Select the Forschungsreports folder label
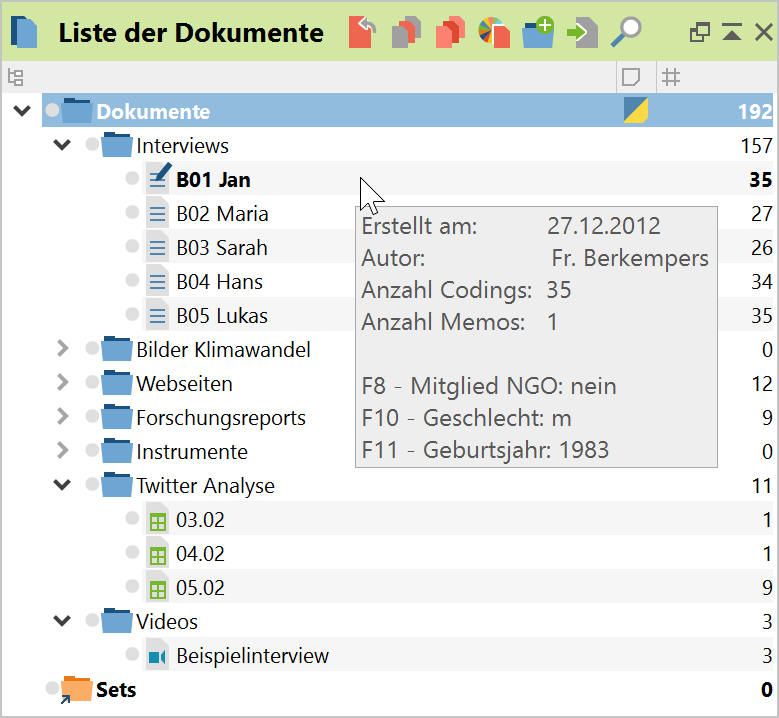779x718 pixels. (221, 418)
